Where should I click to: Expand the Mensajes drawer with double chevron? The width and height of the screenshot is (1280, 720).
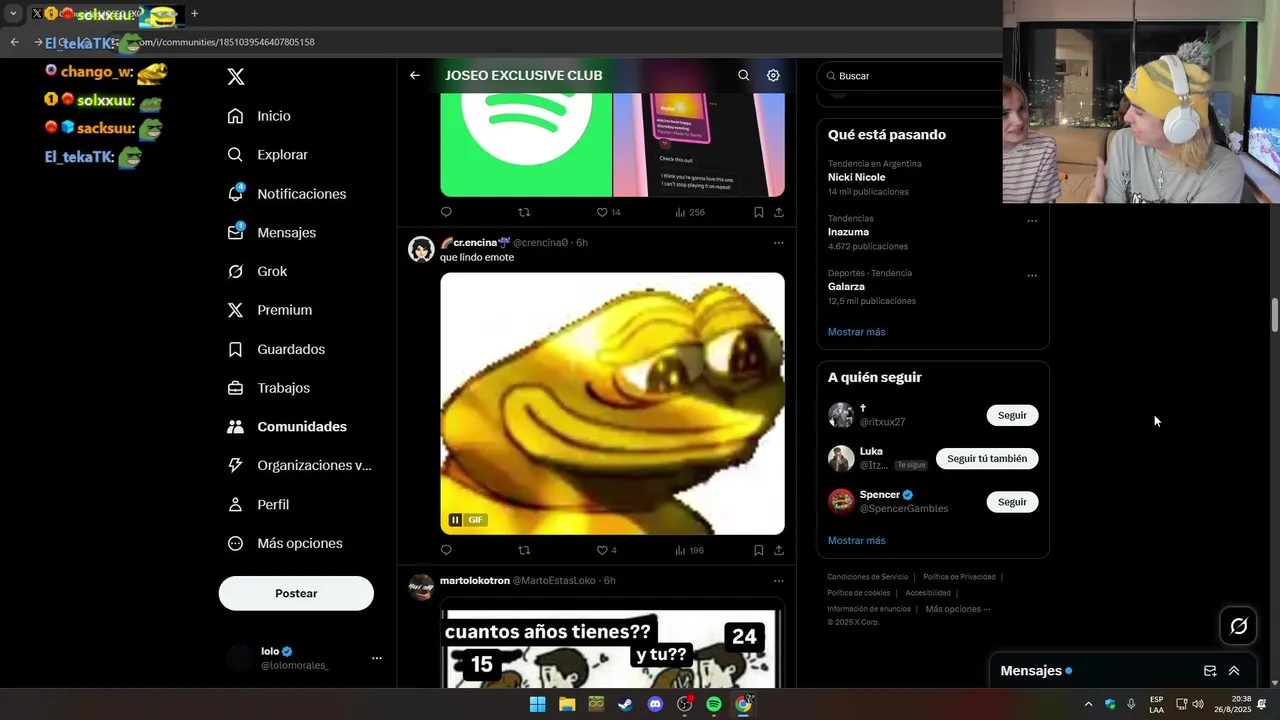pos(1234,671)
